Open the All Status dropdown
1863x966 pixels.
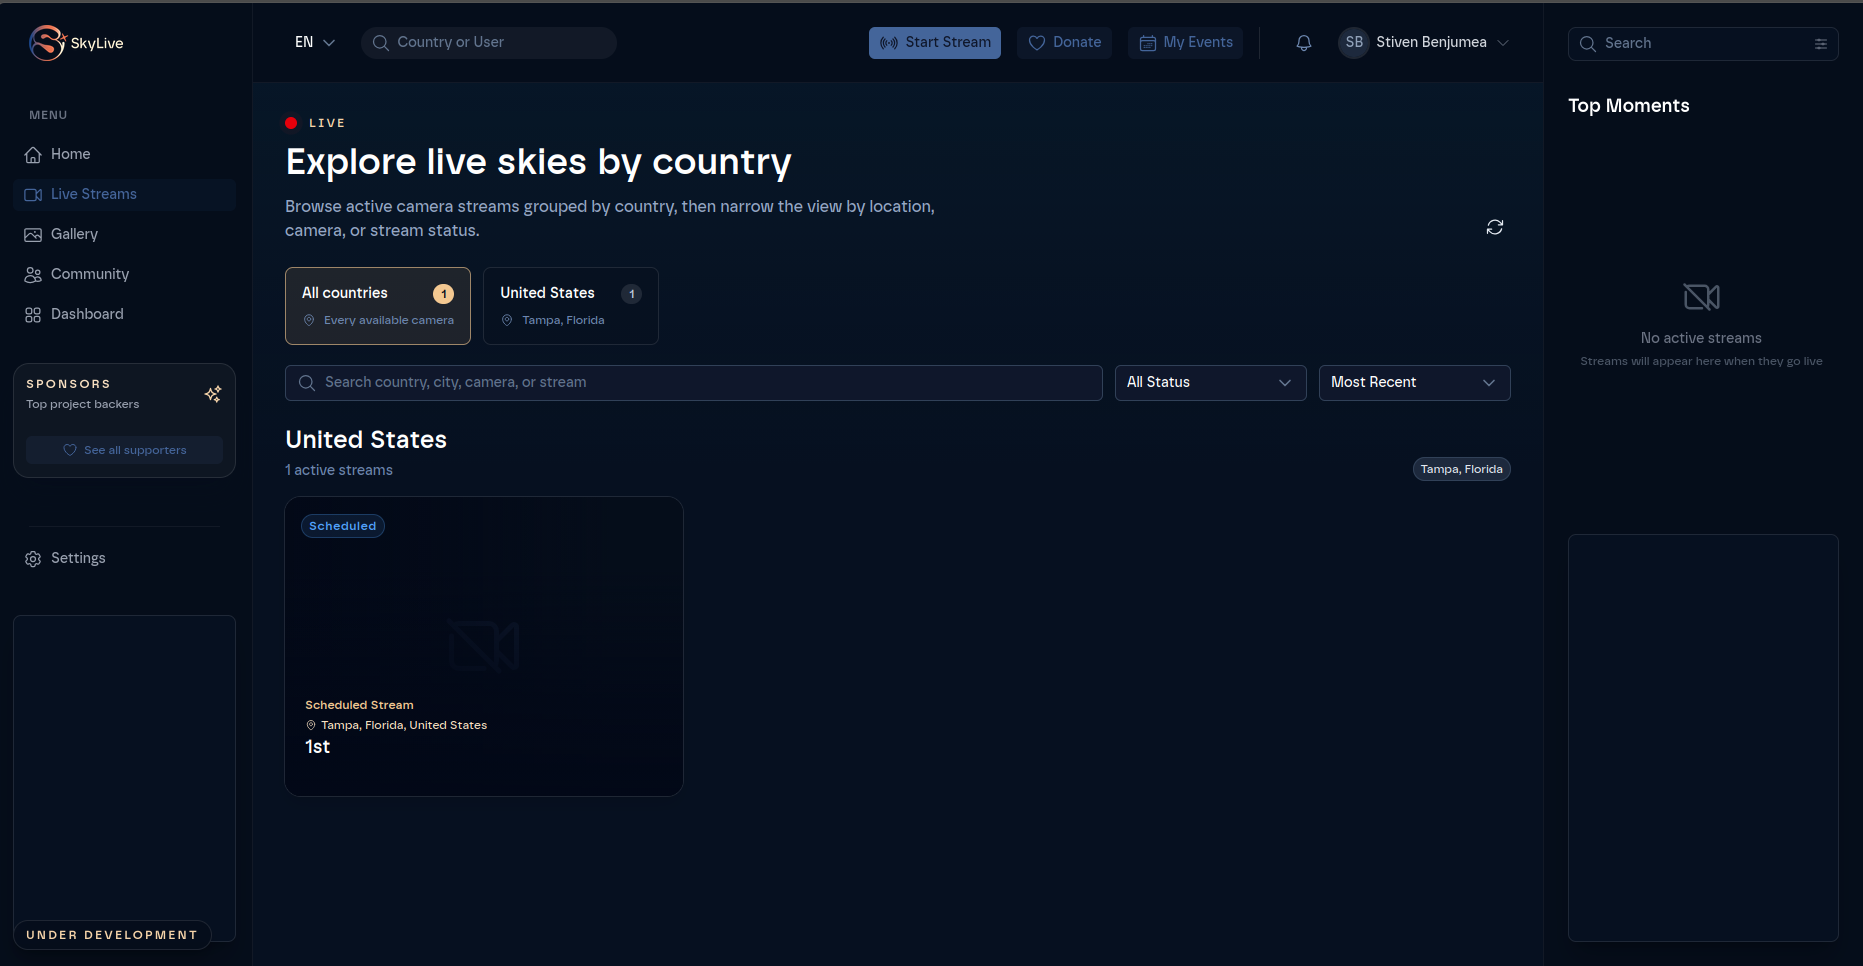[1211, 383]
